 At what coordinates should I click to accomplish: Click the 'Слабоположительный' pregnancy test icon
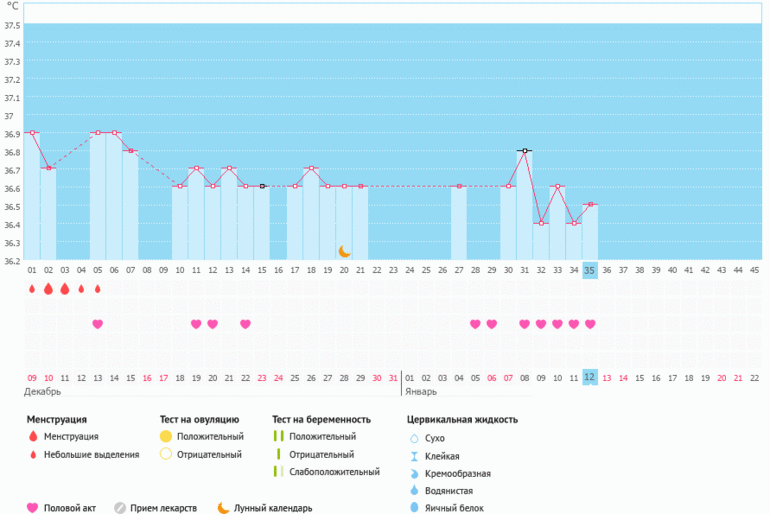pos(277,472)
